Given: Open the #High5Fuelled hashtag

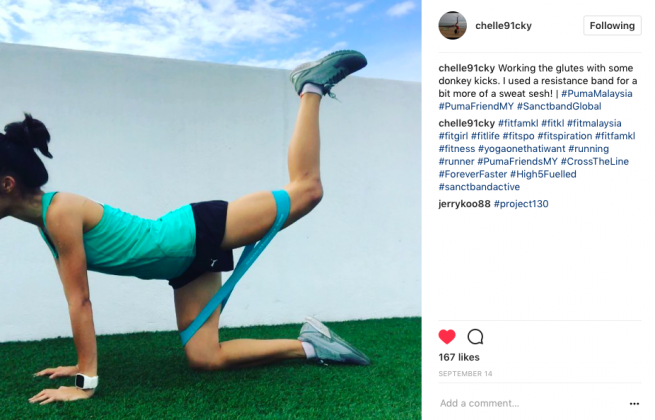Looking at the screenshot, I should (x=543, y=174).
